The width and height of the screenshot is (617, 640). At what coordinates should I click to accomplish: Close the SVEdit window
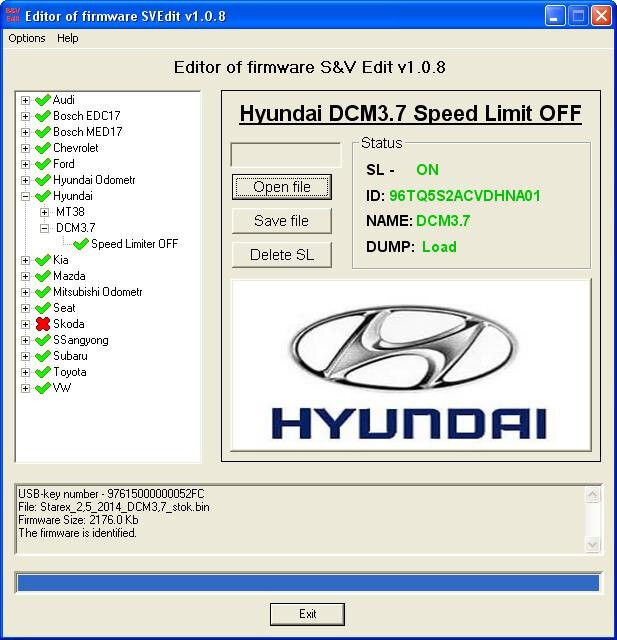tap(601, 16)
